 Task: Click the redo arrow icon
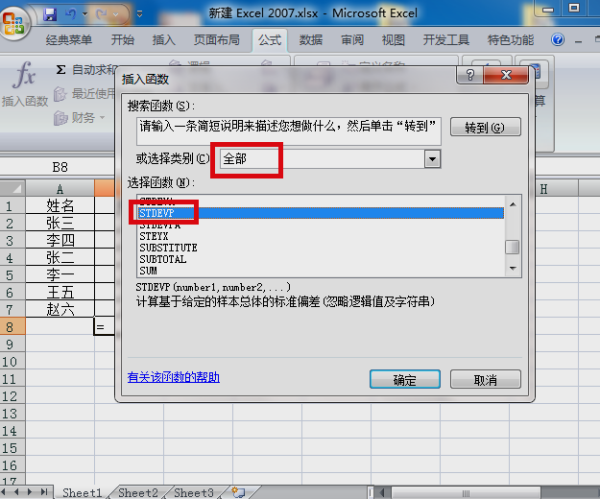[x=102, y=15]
